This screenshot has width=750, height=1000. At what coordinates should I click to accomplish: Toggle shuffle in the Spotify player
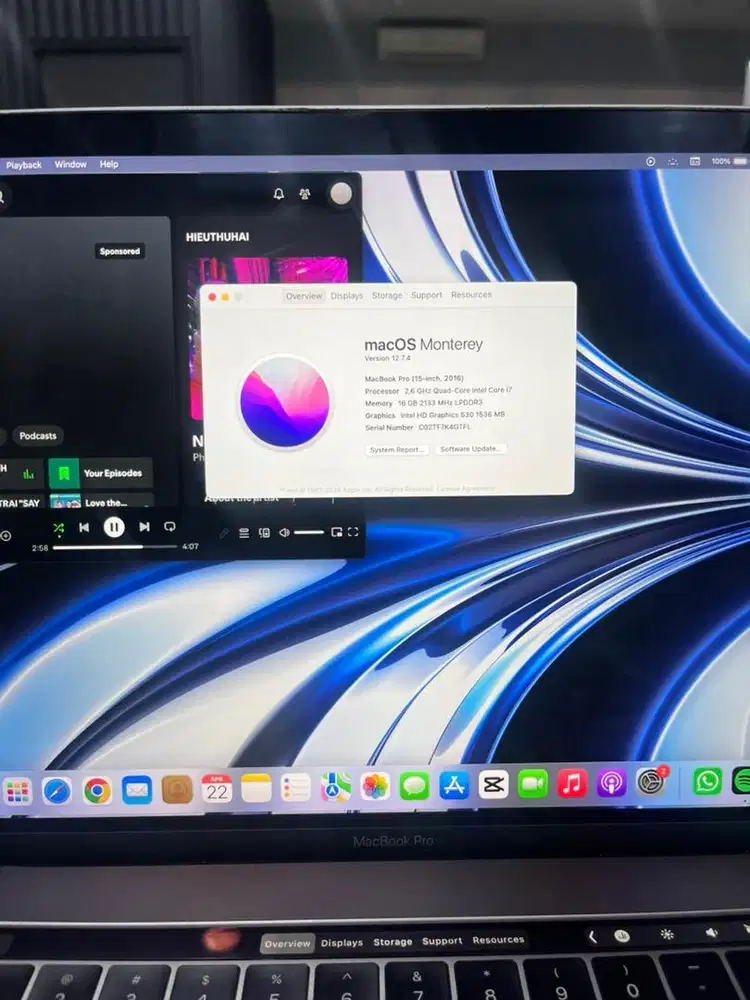point(58,528)
